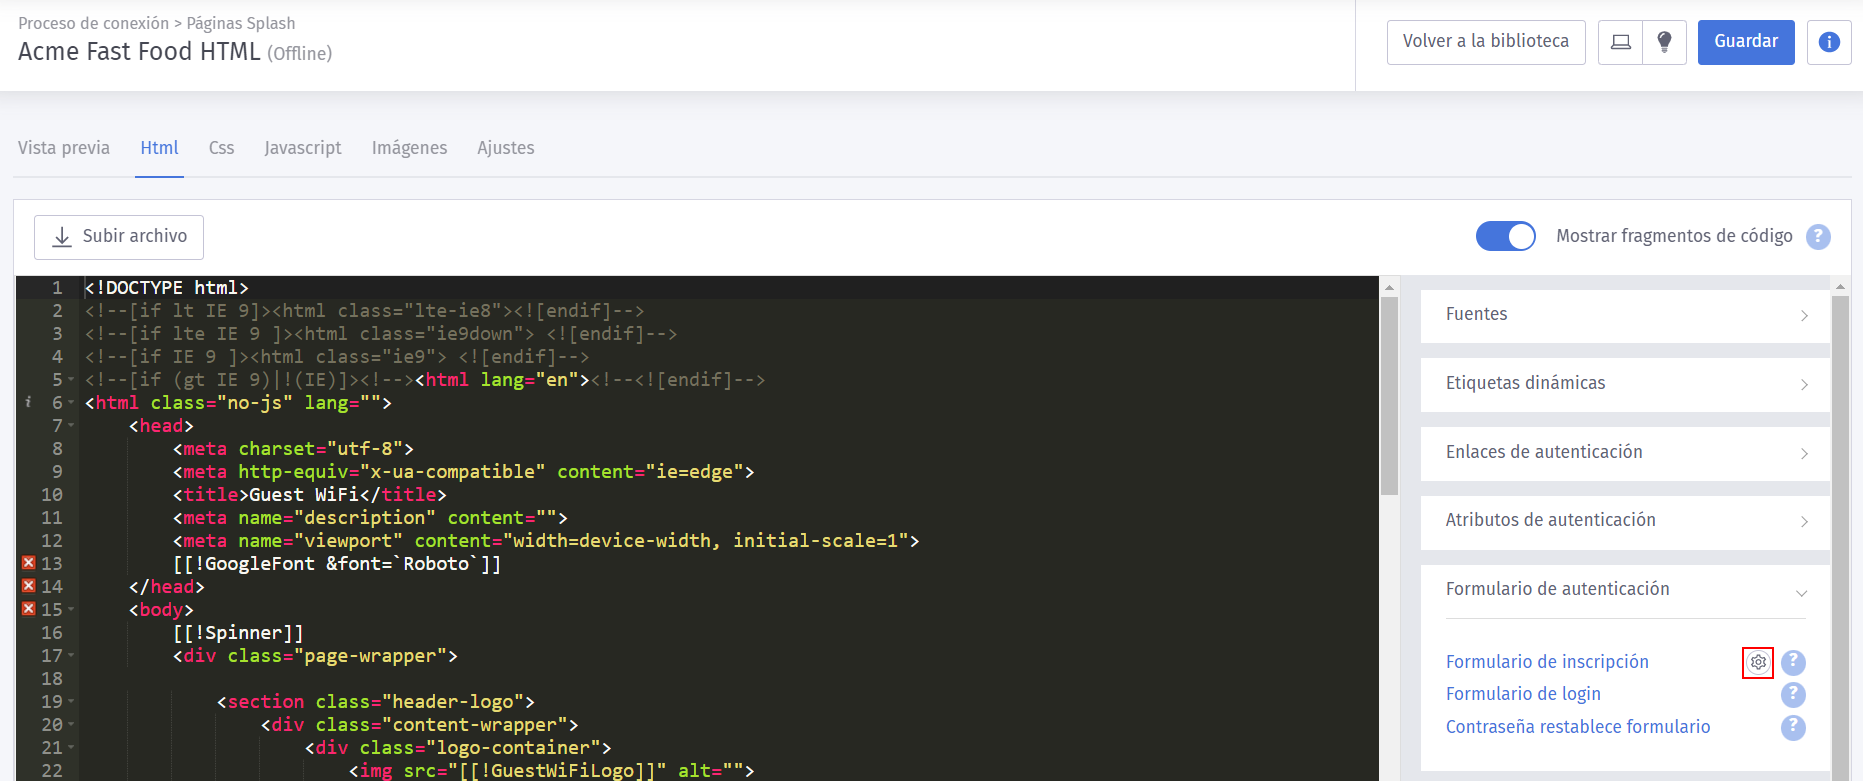The height and width of the screenshot is (781, 1863).
Task: Click error marker on line 15
Action: 29,609
